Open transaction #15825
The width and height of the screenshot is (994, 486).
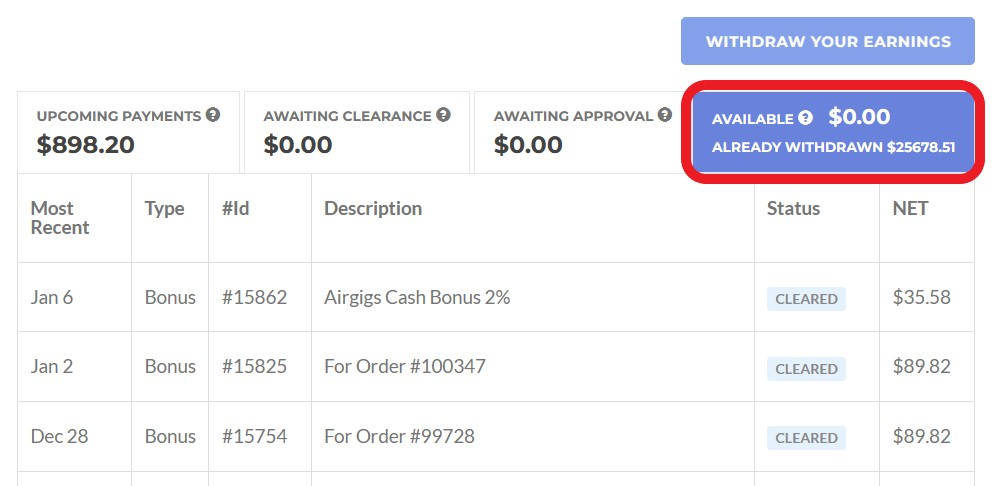pos(254,366)
